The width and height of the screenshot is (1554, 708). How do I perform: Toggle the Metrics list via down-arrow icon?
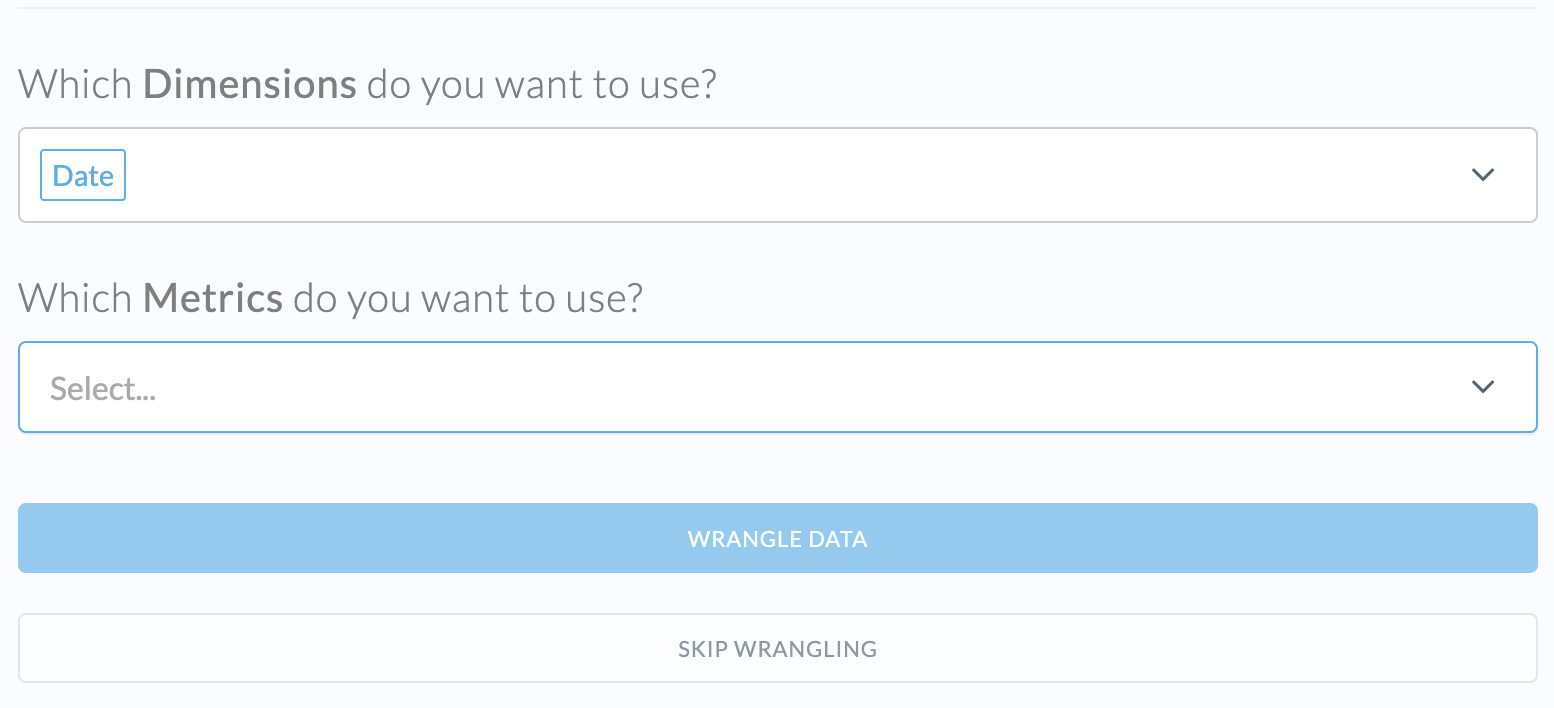coord(1482,387)
